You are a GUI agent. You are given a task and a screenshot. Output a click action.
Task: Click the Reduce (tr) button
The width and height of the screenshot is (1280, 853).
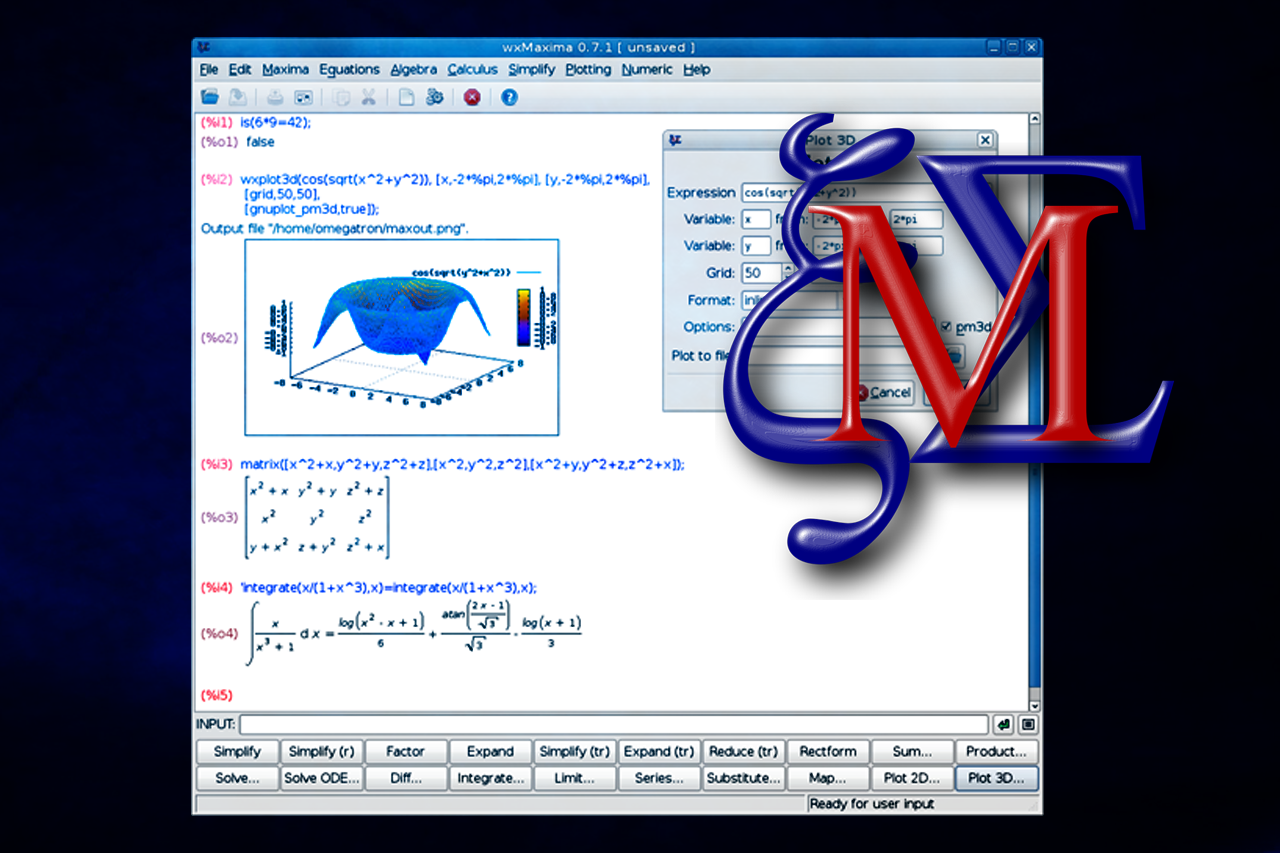tap(744, 752)
